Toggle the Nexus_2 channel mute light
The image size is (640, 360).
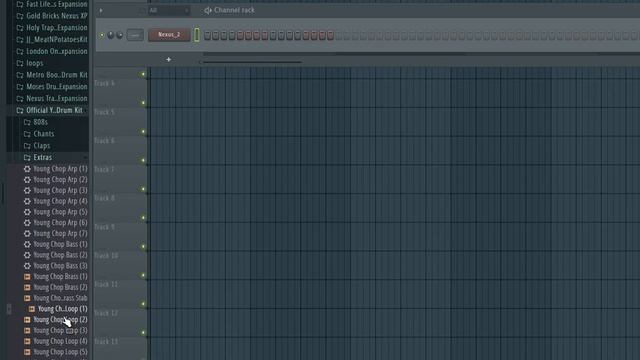coord(102,35)
